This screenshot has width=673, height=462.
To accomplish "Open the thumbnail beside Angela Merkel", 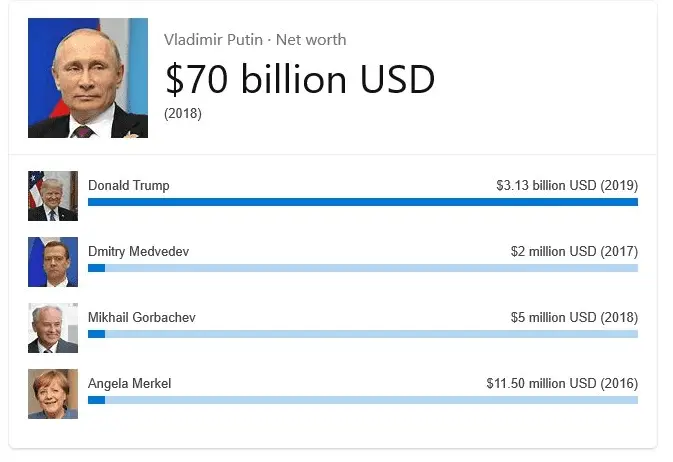I will click(53, 394).
